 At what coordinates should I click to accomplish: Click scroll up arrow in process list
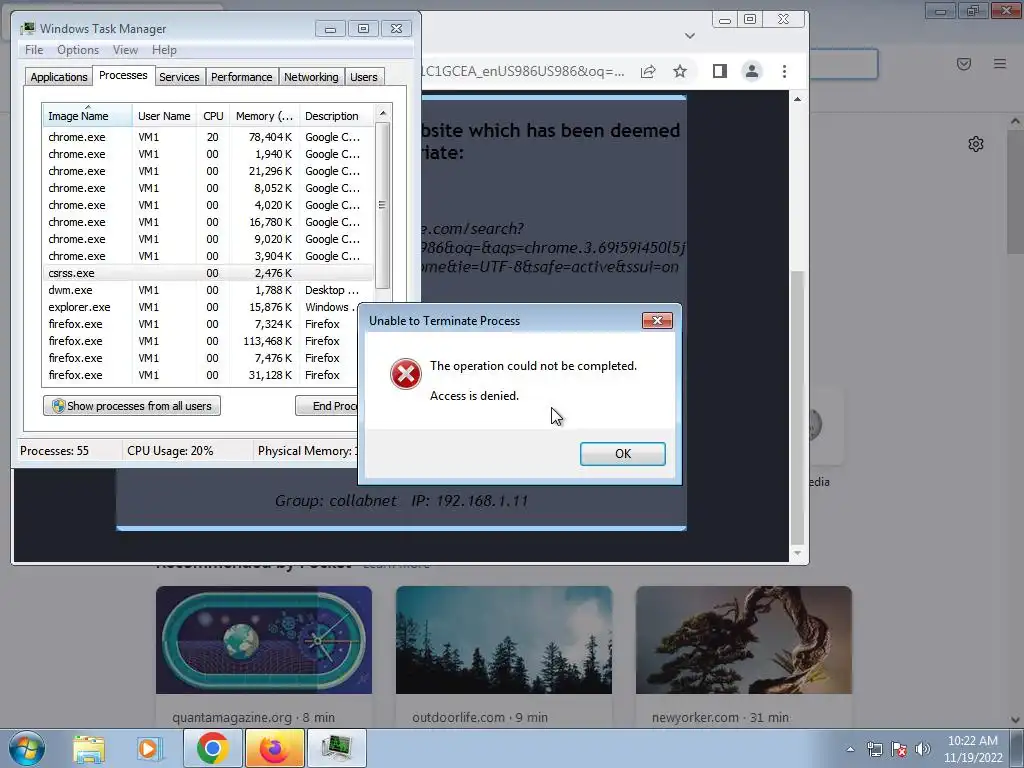(383, 113)
